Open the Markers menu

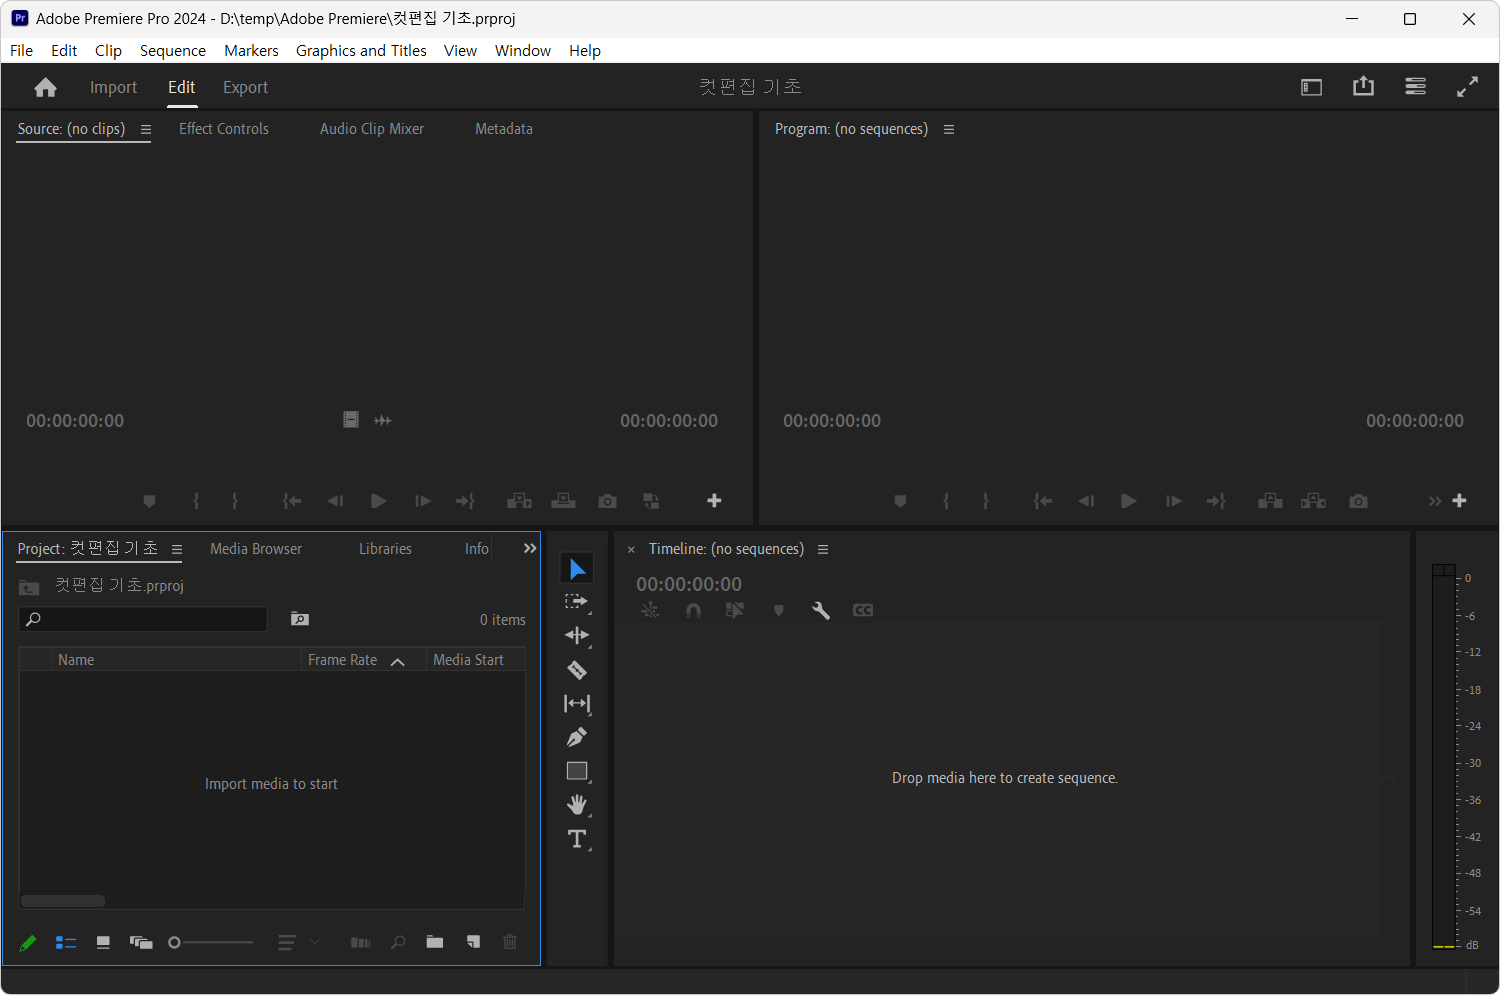coord(251,51)
